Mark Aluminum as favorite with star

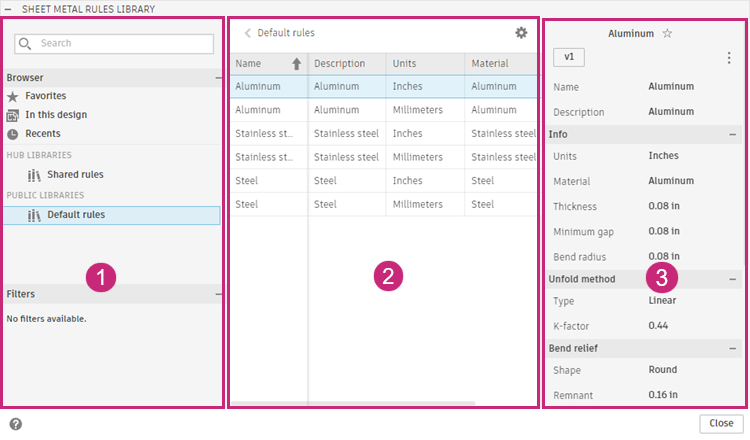pyautogui.click(x=667, y=33)
